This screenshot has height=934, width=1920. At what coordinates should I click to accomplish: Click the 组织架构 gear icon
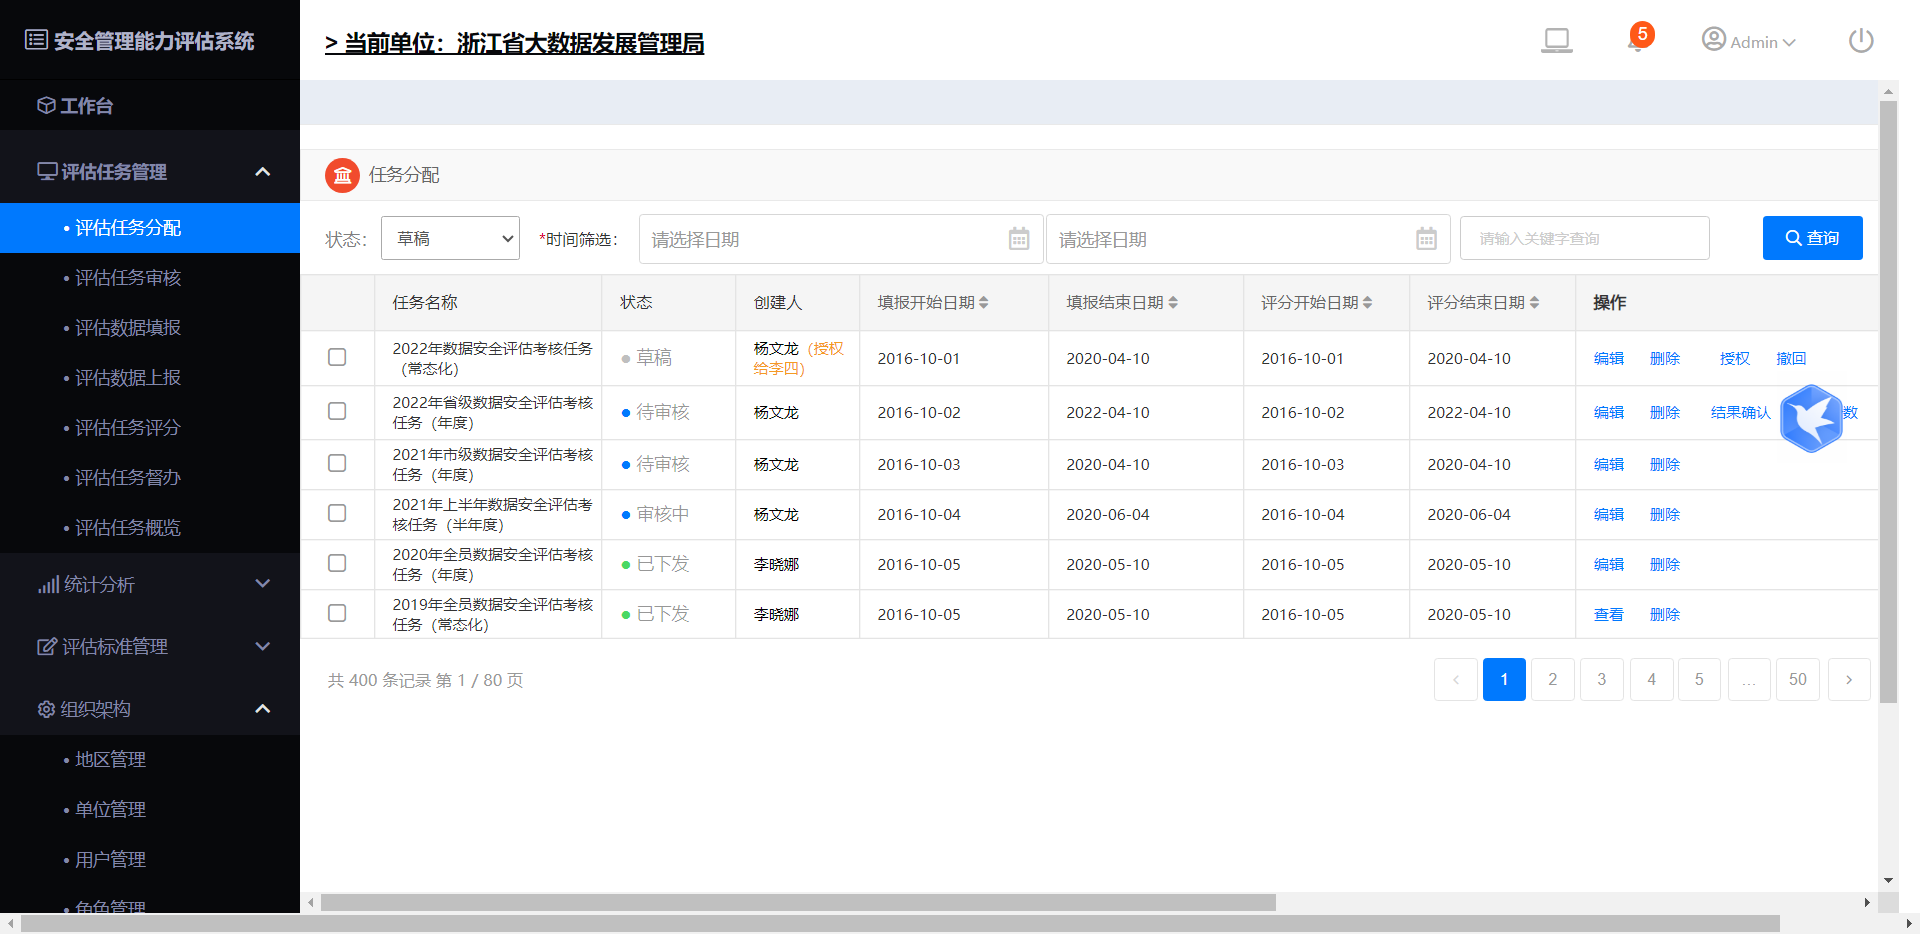click(46, 709)
